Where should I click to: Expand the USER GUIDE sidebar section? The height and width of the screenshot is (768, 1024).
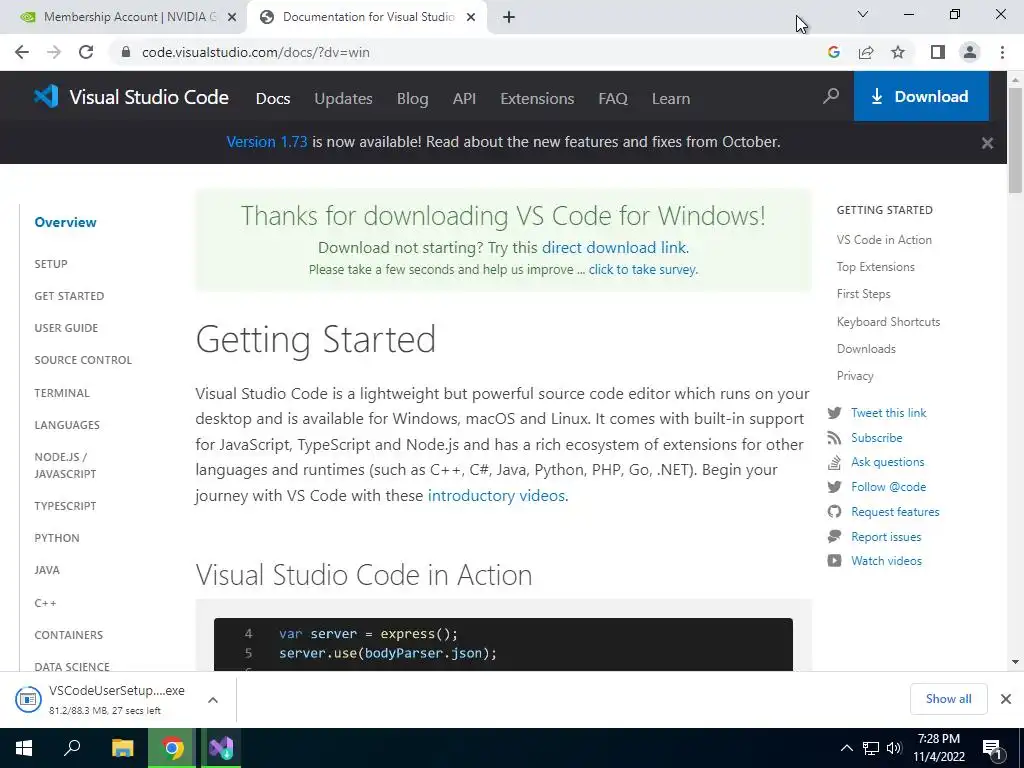(x=66, y=328)
